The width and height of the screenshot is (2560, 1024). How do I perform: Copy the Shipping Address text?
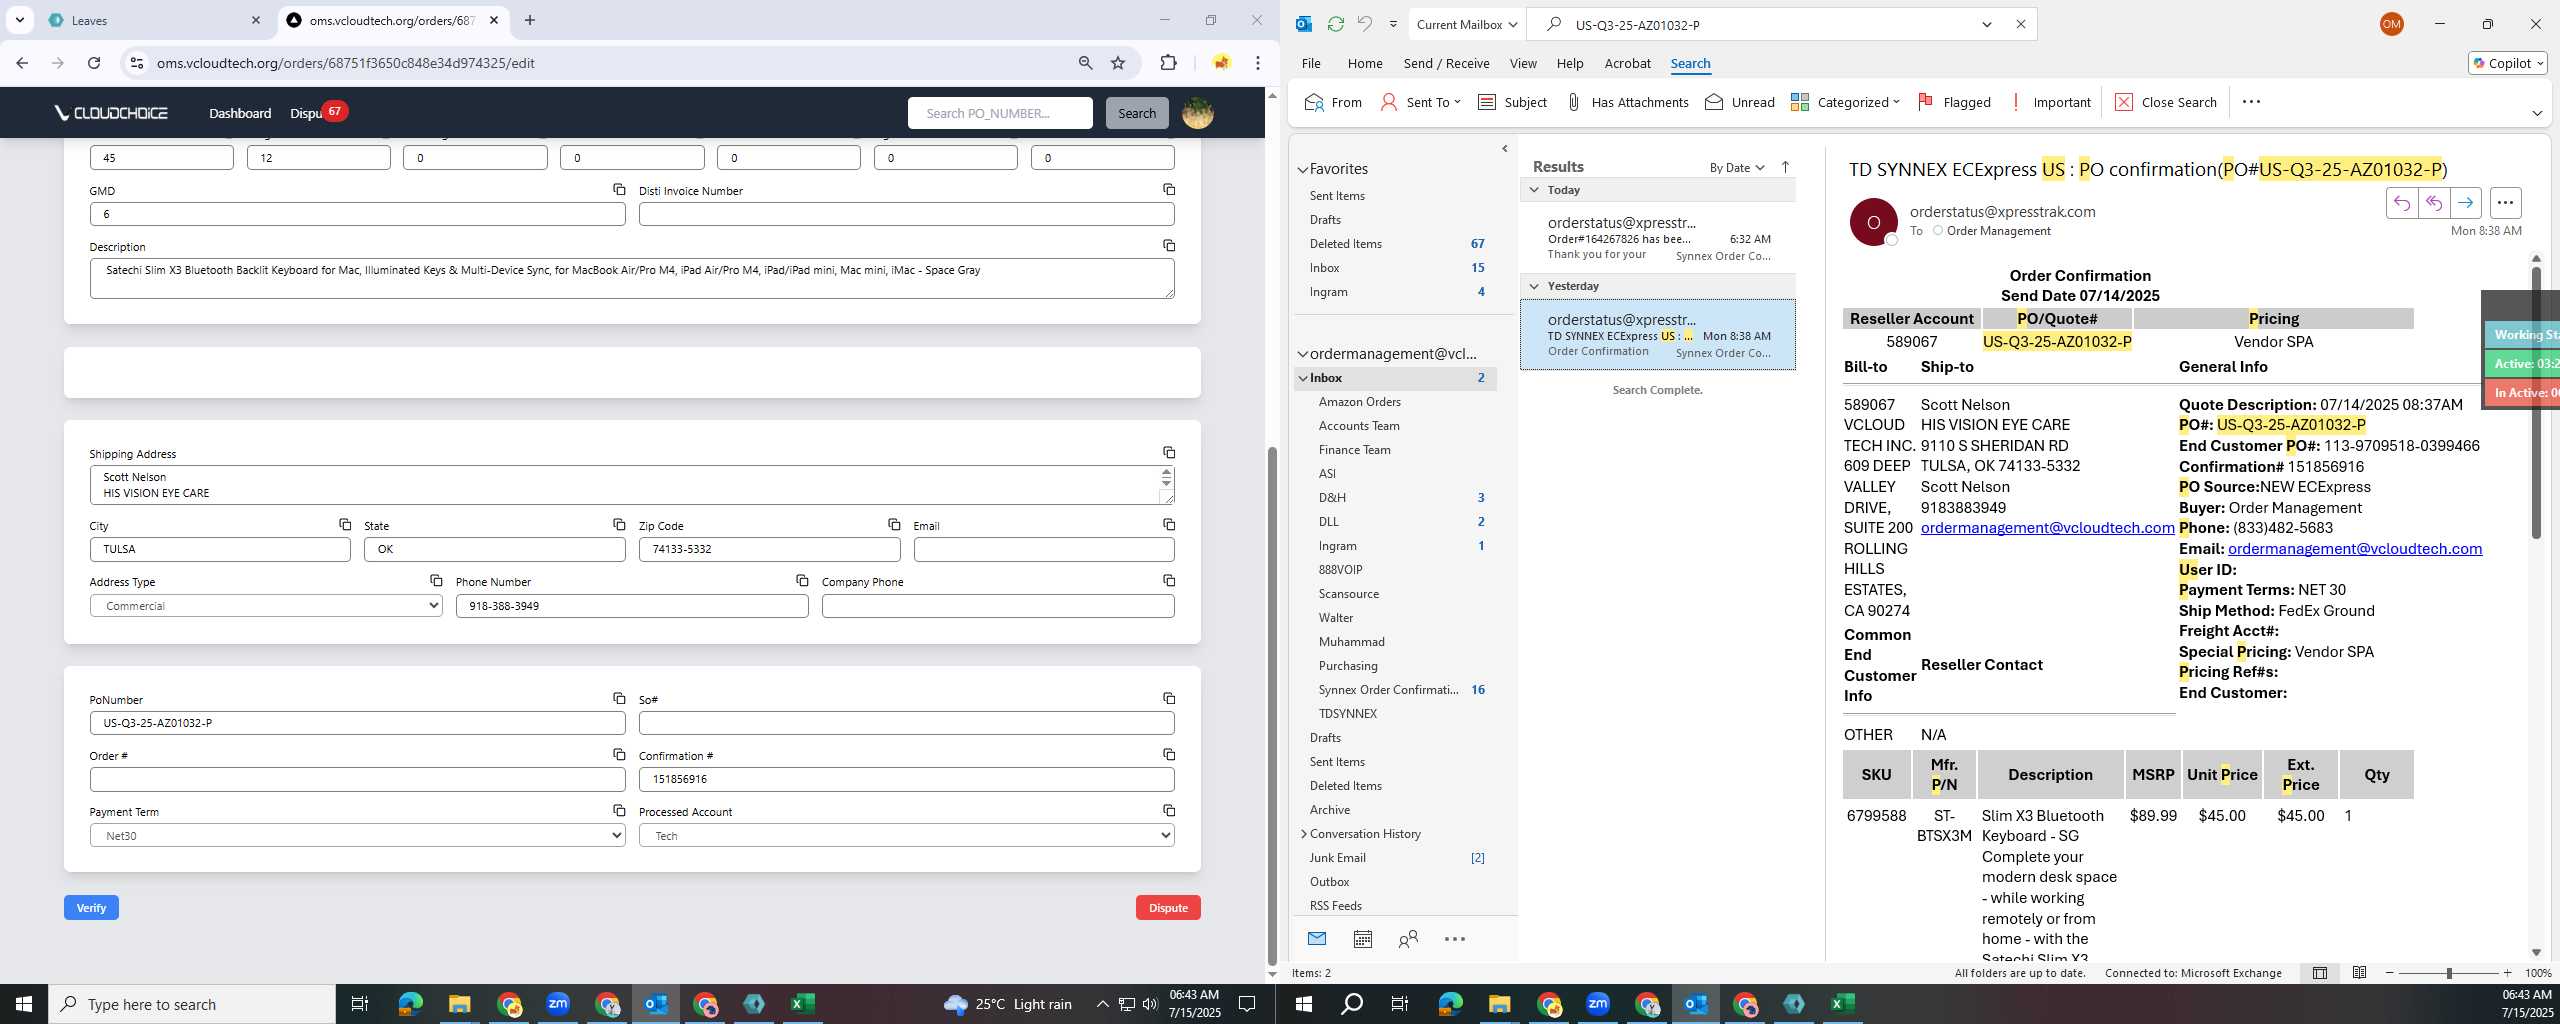[x=1169, y=453]
